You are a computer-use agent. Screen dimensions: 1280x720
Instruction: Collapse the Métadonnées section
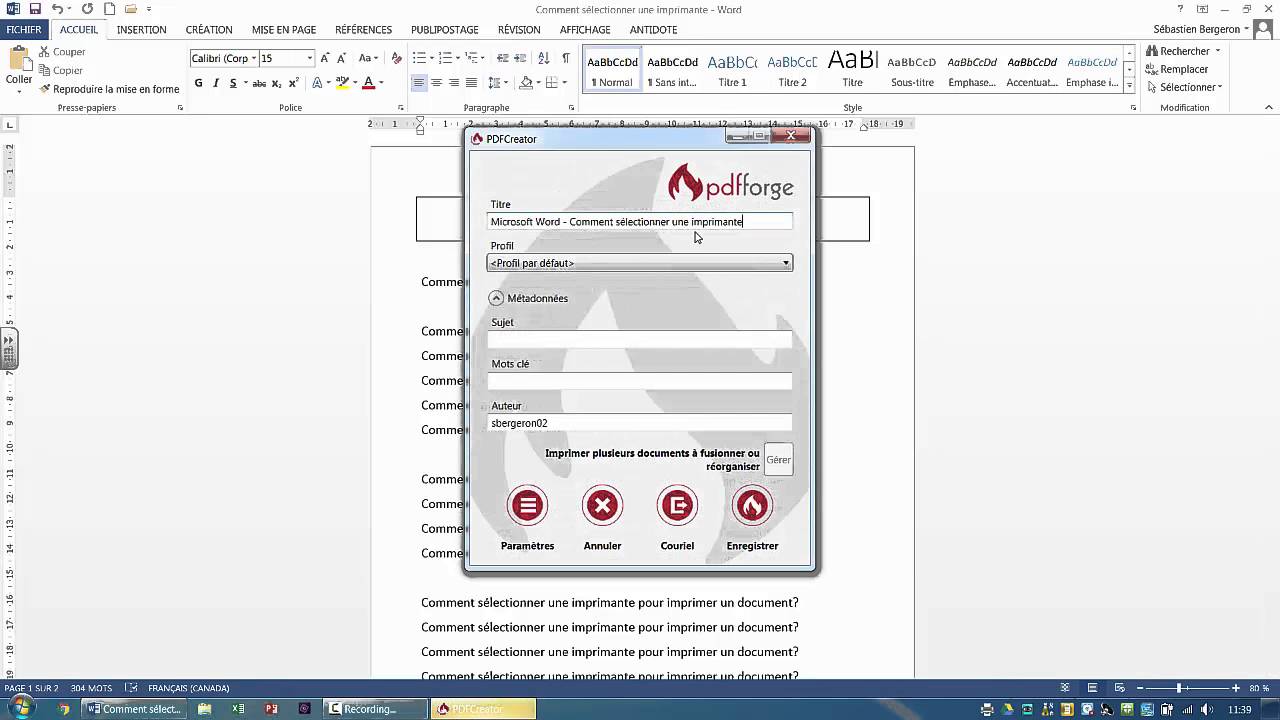coord(496,298)
